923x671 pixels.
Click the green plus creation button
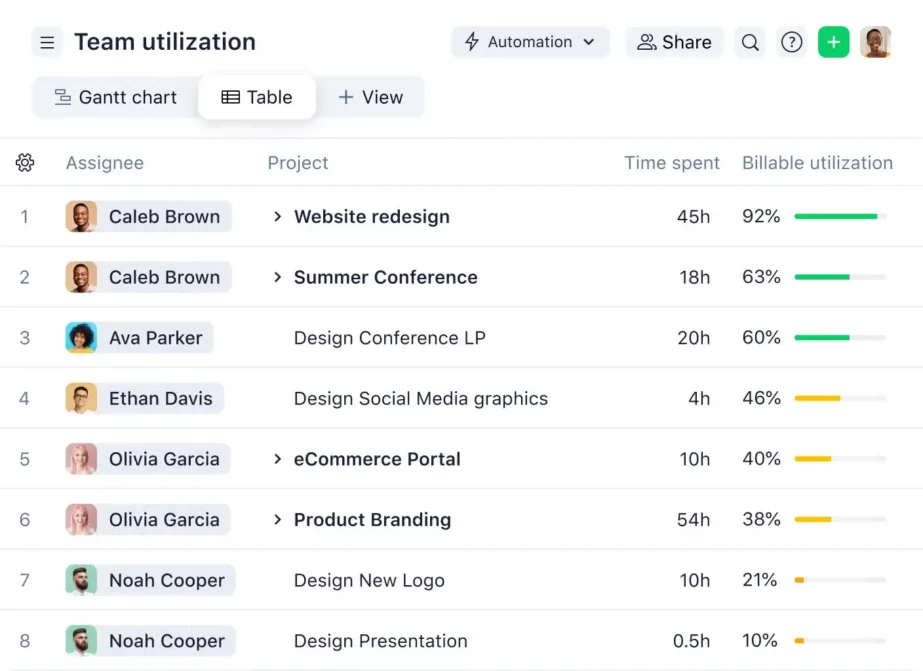[x=833, y=42]
